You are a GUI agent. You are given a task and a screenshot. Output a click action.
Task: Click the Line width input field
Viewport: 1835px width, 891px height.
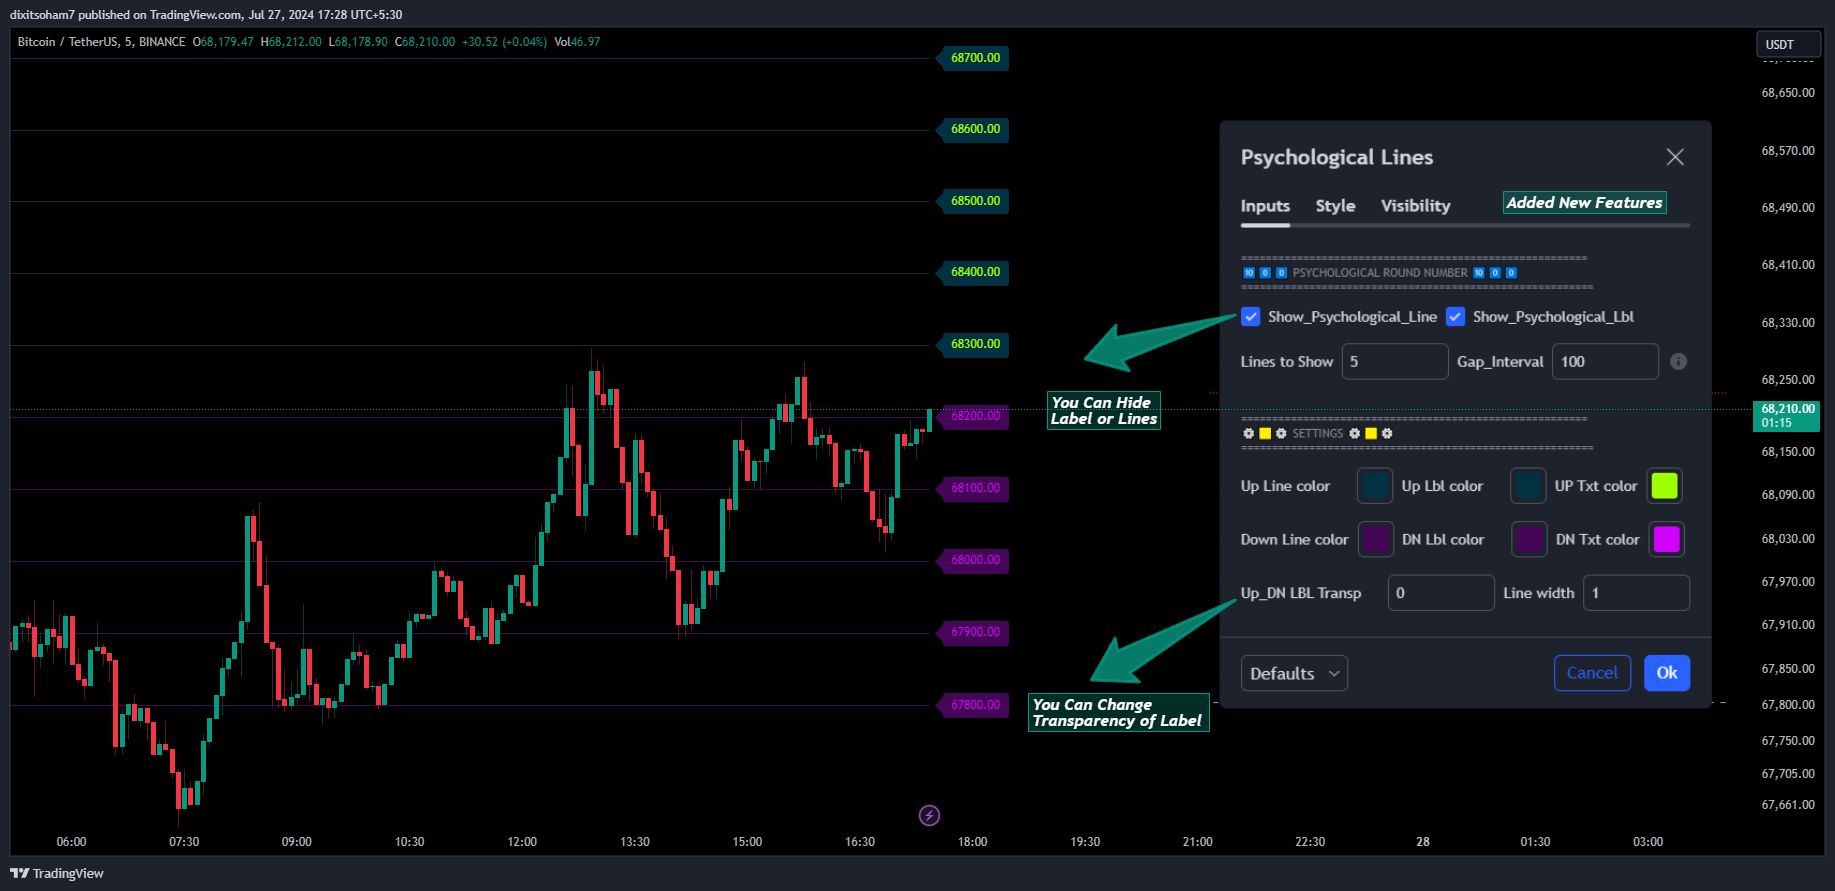coord(1636,593)
